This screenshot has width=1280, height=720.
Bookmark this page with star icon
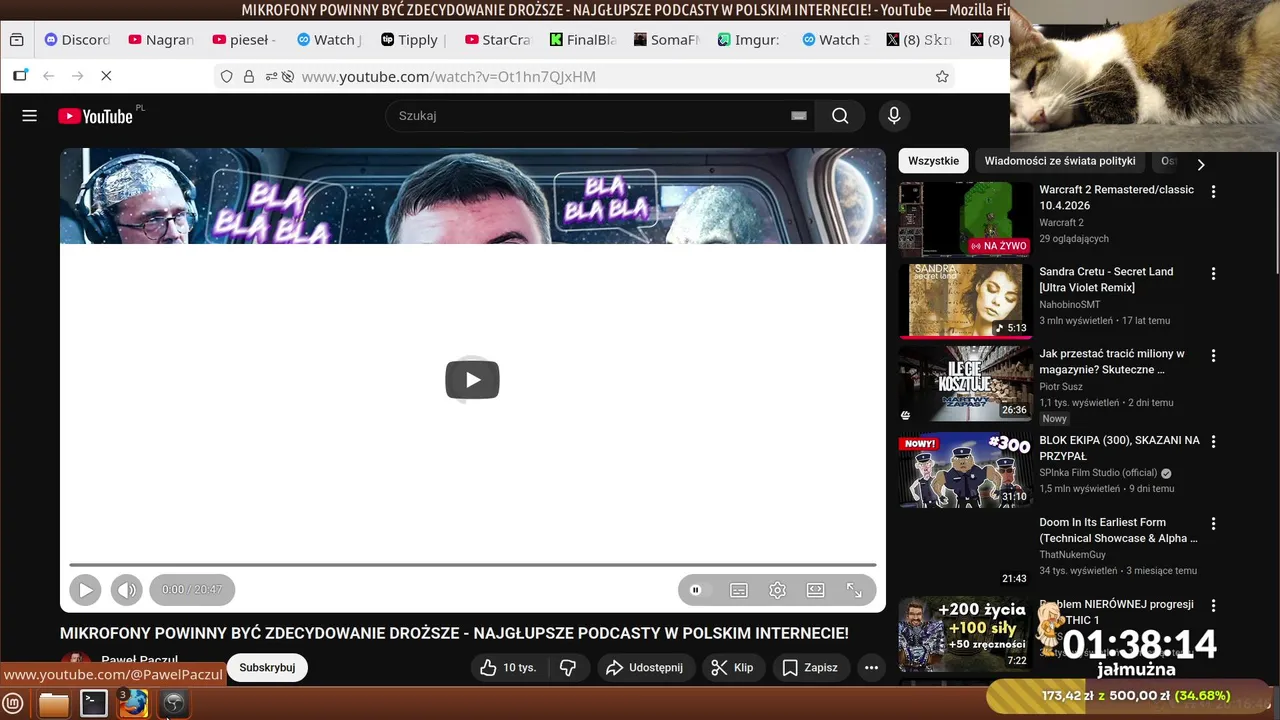[942, 76]
